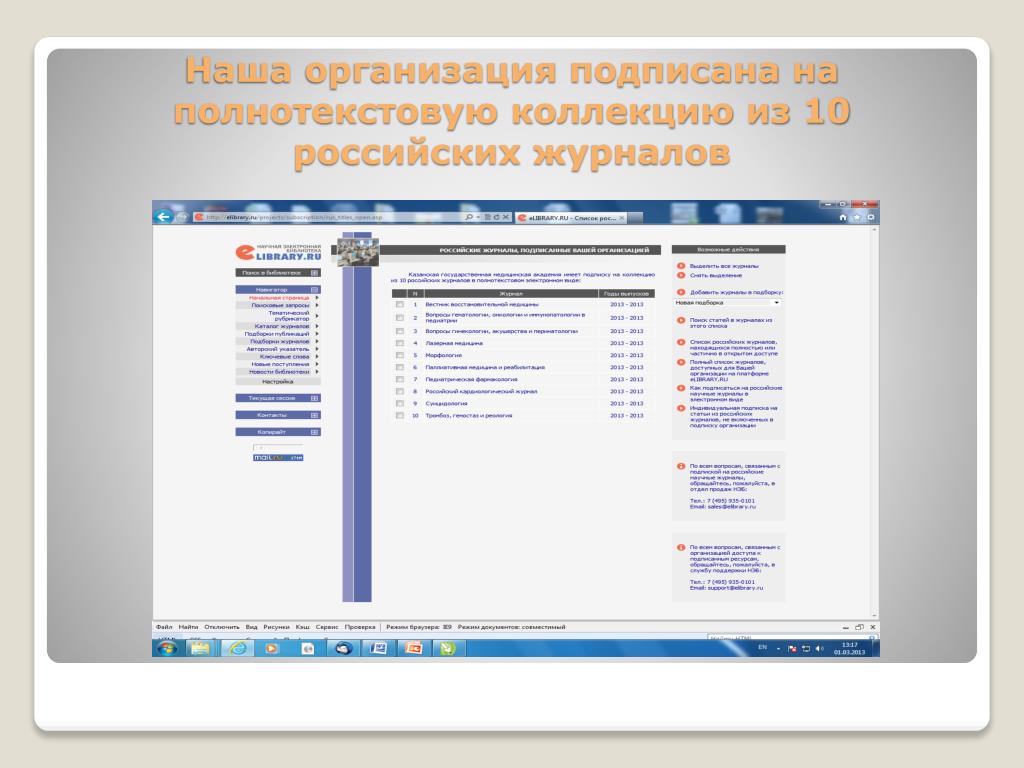Open the 'Сервис' developer tools menu

[327, 627]
